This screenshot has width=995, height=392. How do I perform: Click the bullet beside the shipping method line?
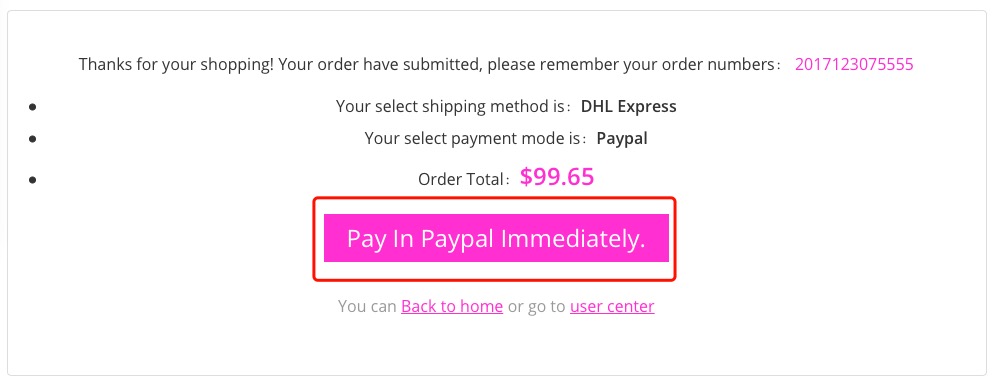32,107
